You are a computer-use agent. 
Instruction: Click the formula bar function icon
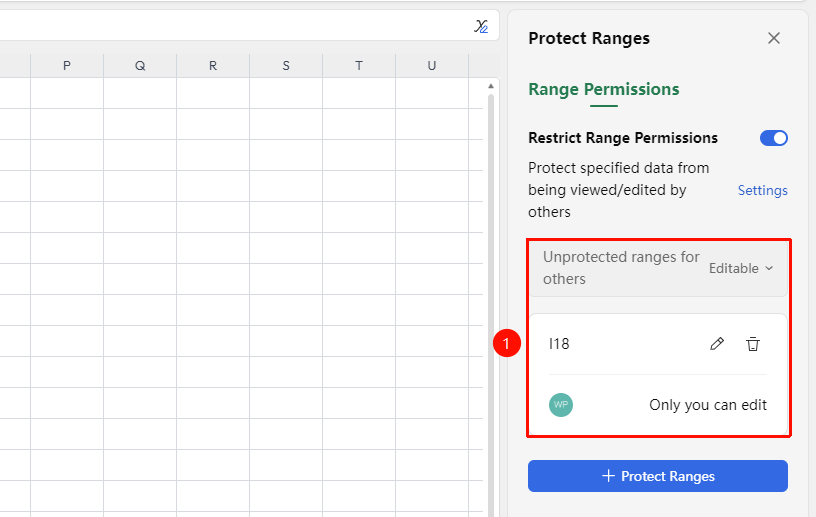click(481, 26)
